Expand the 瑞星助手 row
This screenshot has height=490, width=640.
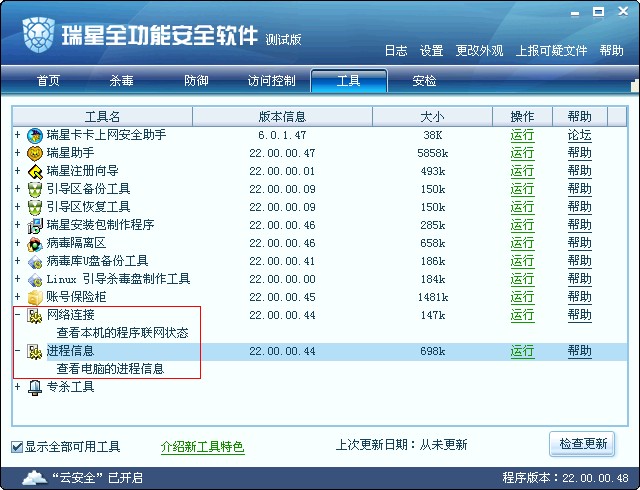tap(18, 152)
